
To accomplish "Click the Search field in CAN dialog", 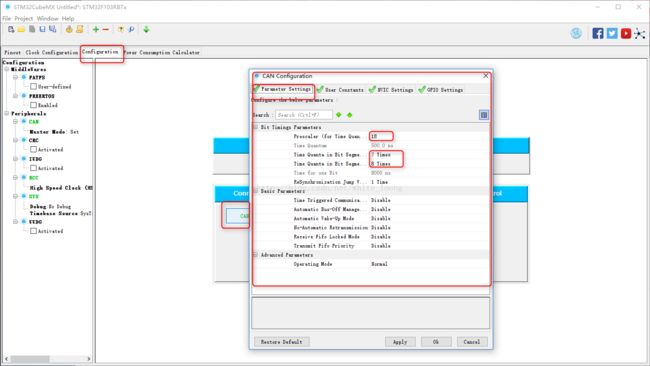I will pos(304,115).
